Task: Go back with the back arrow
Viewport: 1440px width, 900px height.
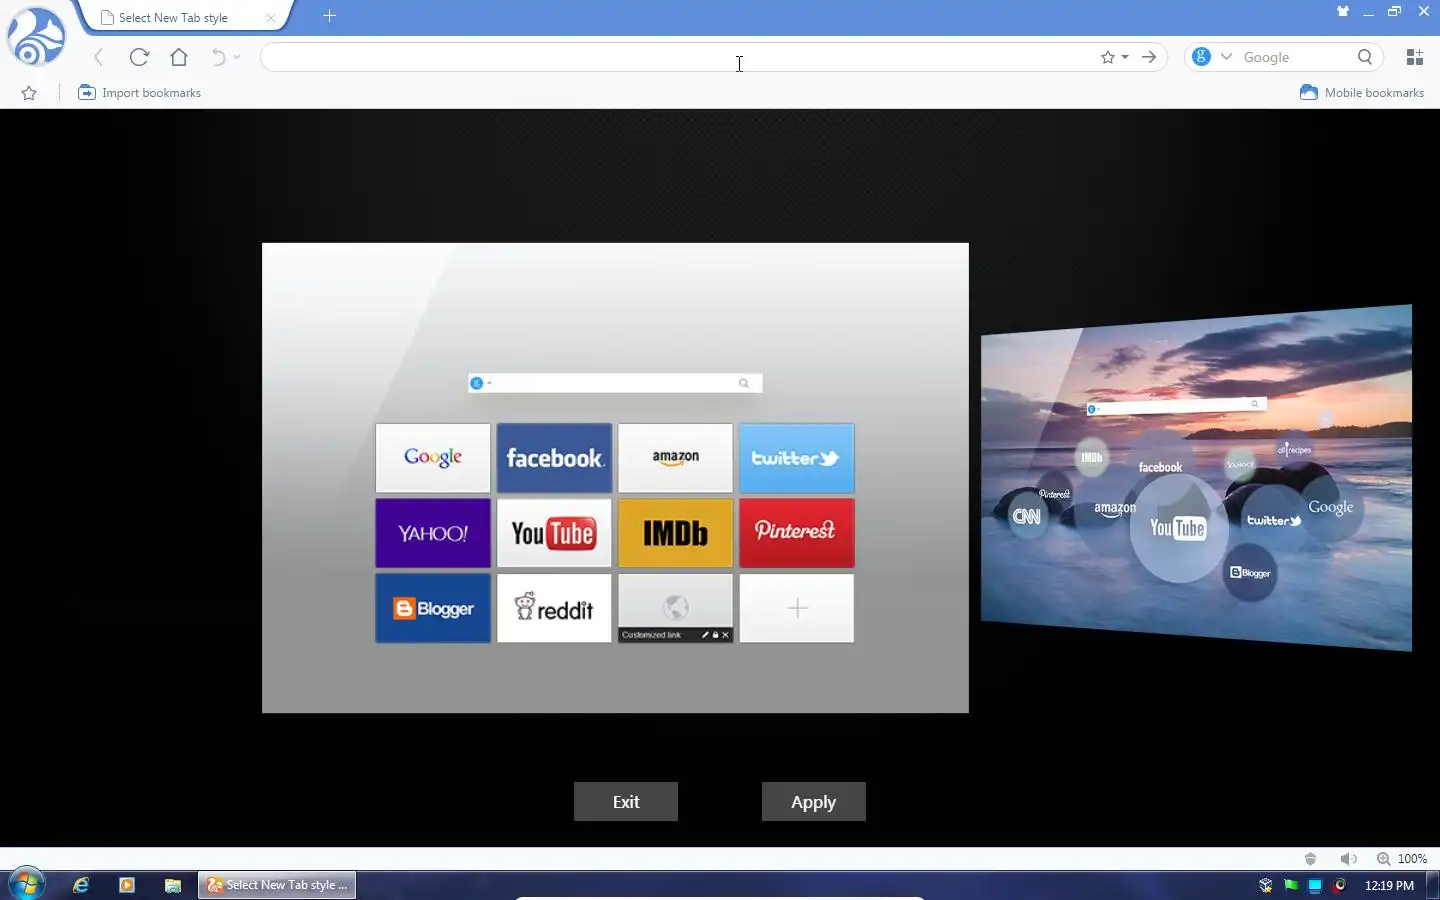Action: coord(98,57)
